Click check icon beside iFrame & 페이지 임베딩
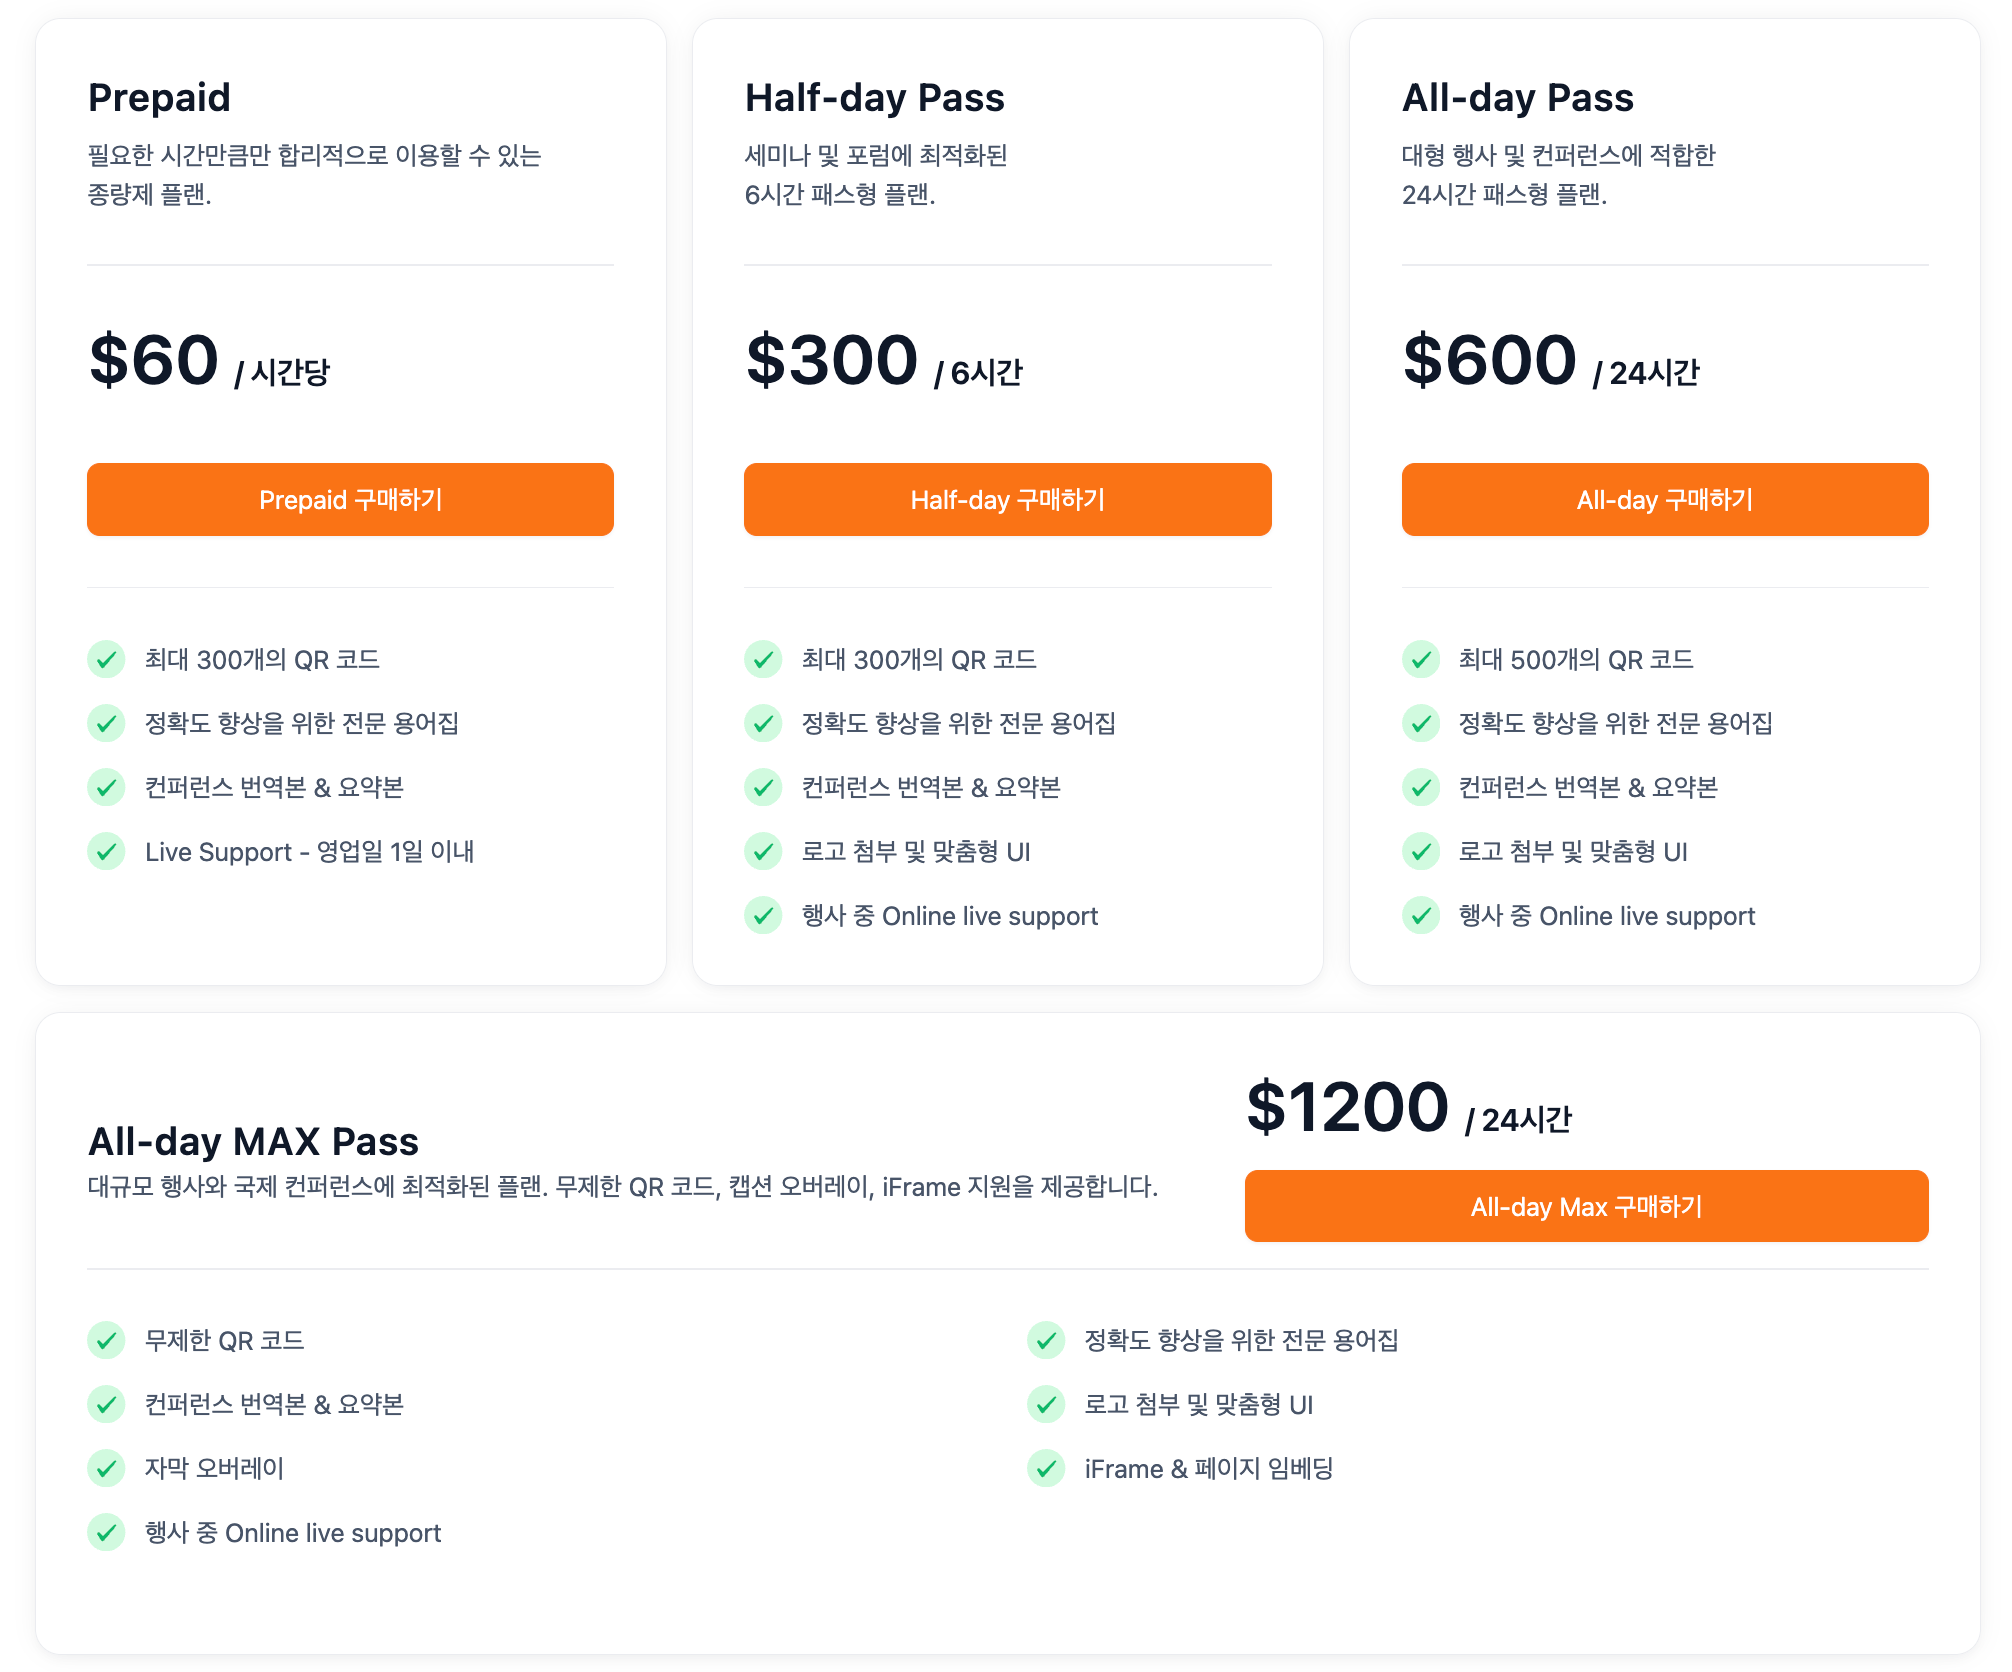Viewport: 2012px width, 1672px height. pos(1046,1469)
